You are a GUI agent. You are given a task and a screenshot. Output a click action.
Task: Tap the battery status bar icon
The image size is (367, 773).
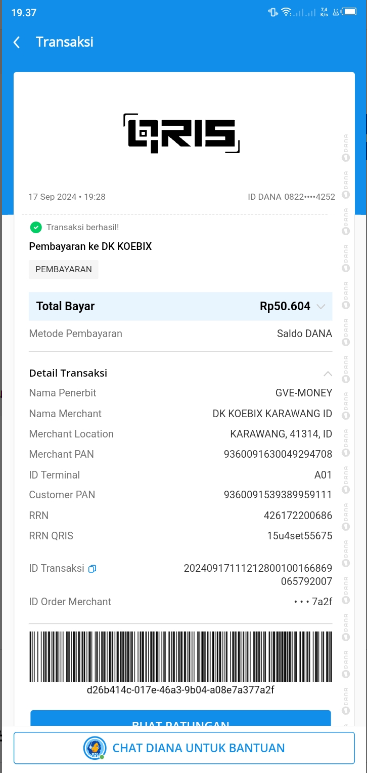point(350,12)
